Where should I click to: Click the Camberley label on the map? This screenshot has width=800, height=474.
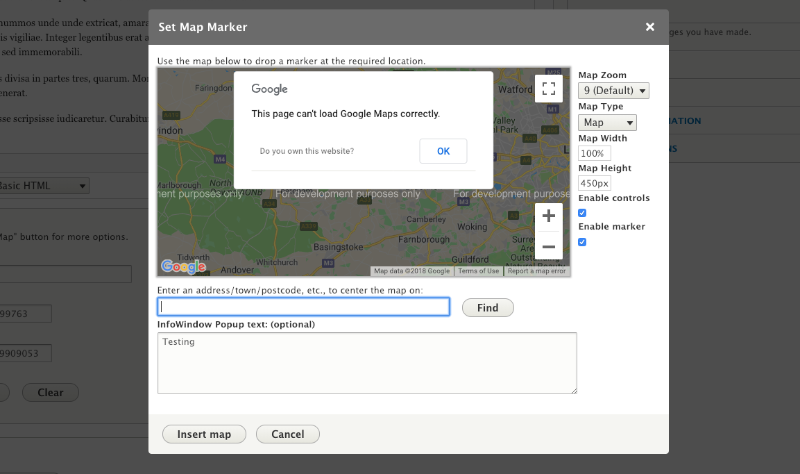426,219
